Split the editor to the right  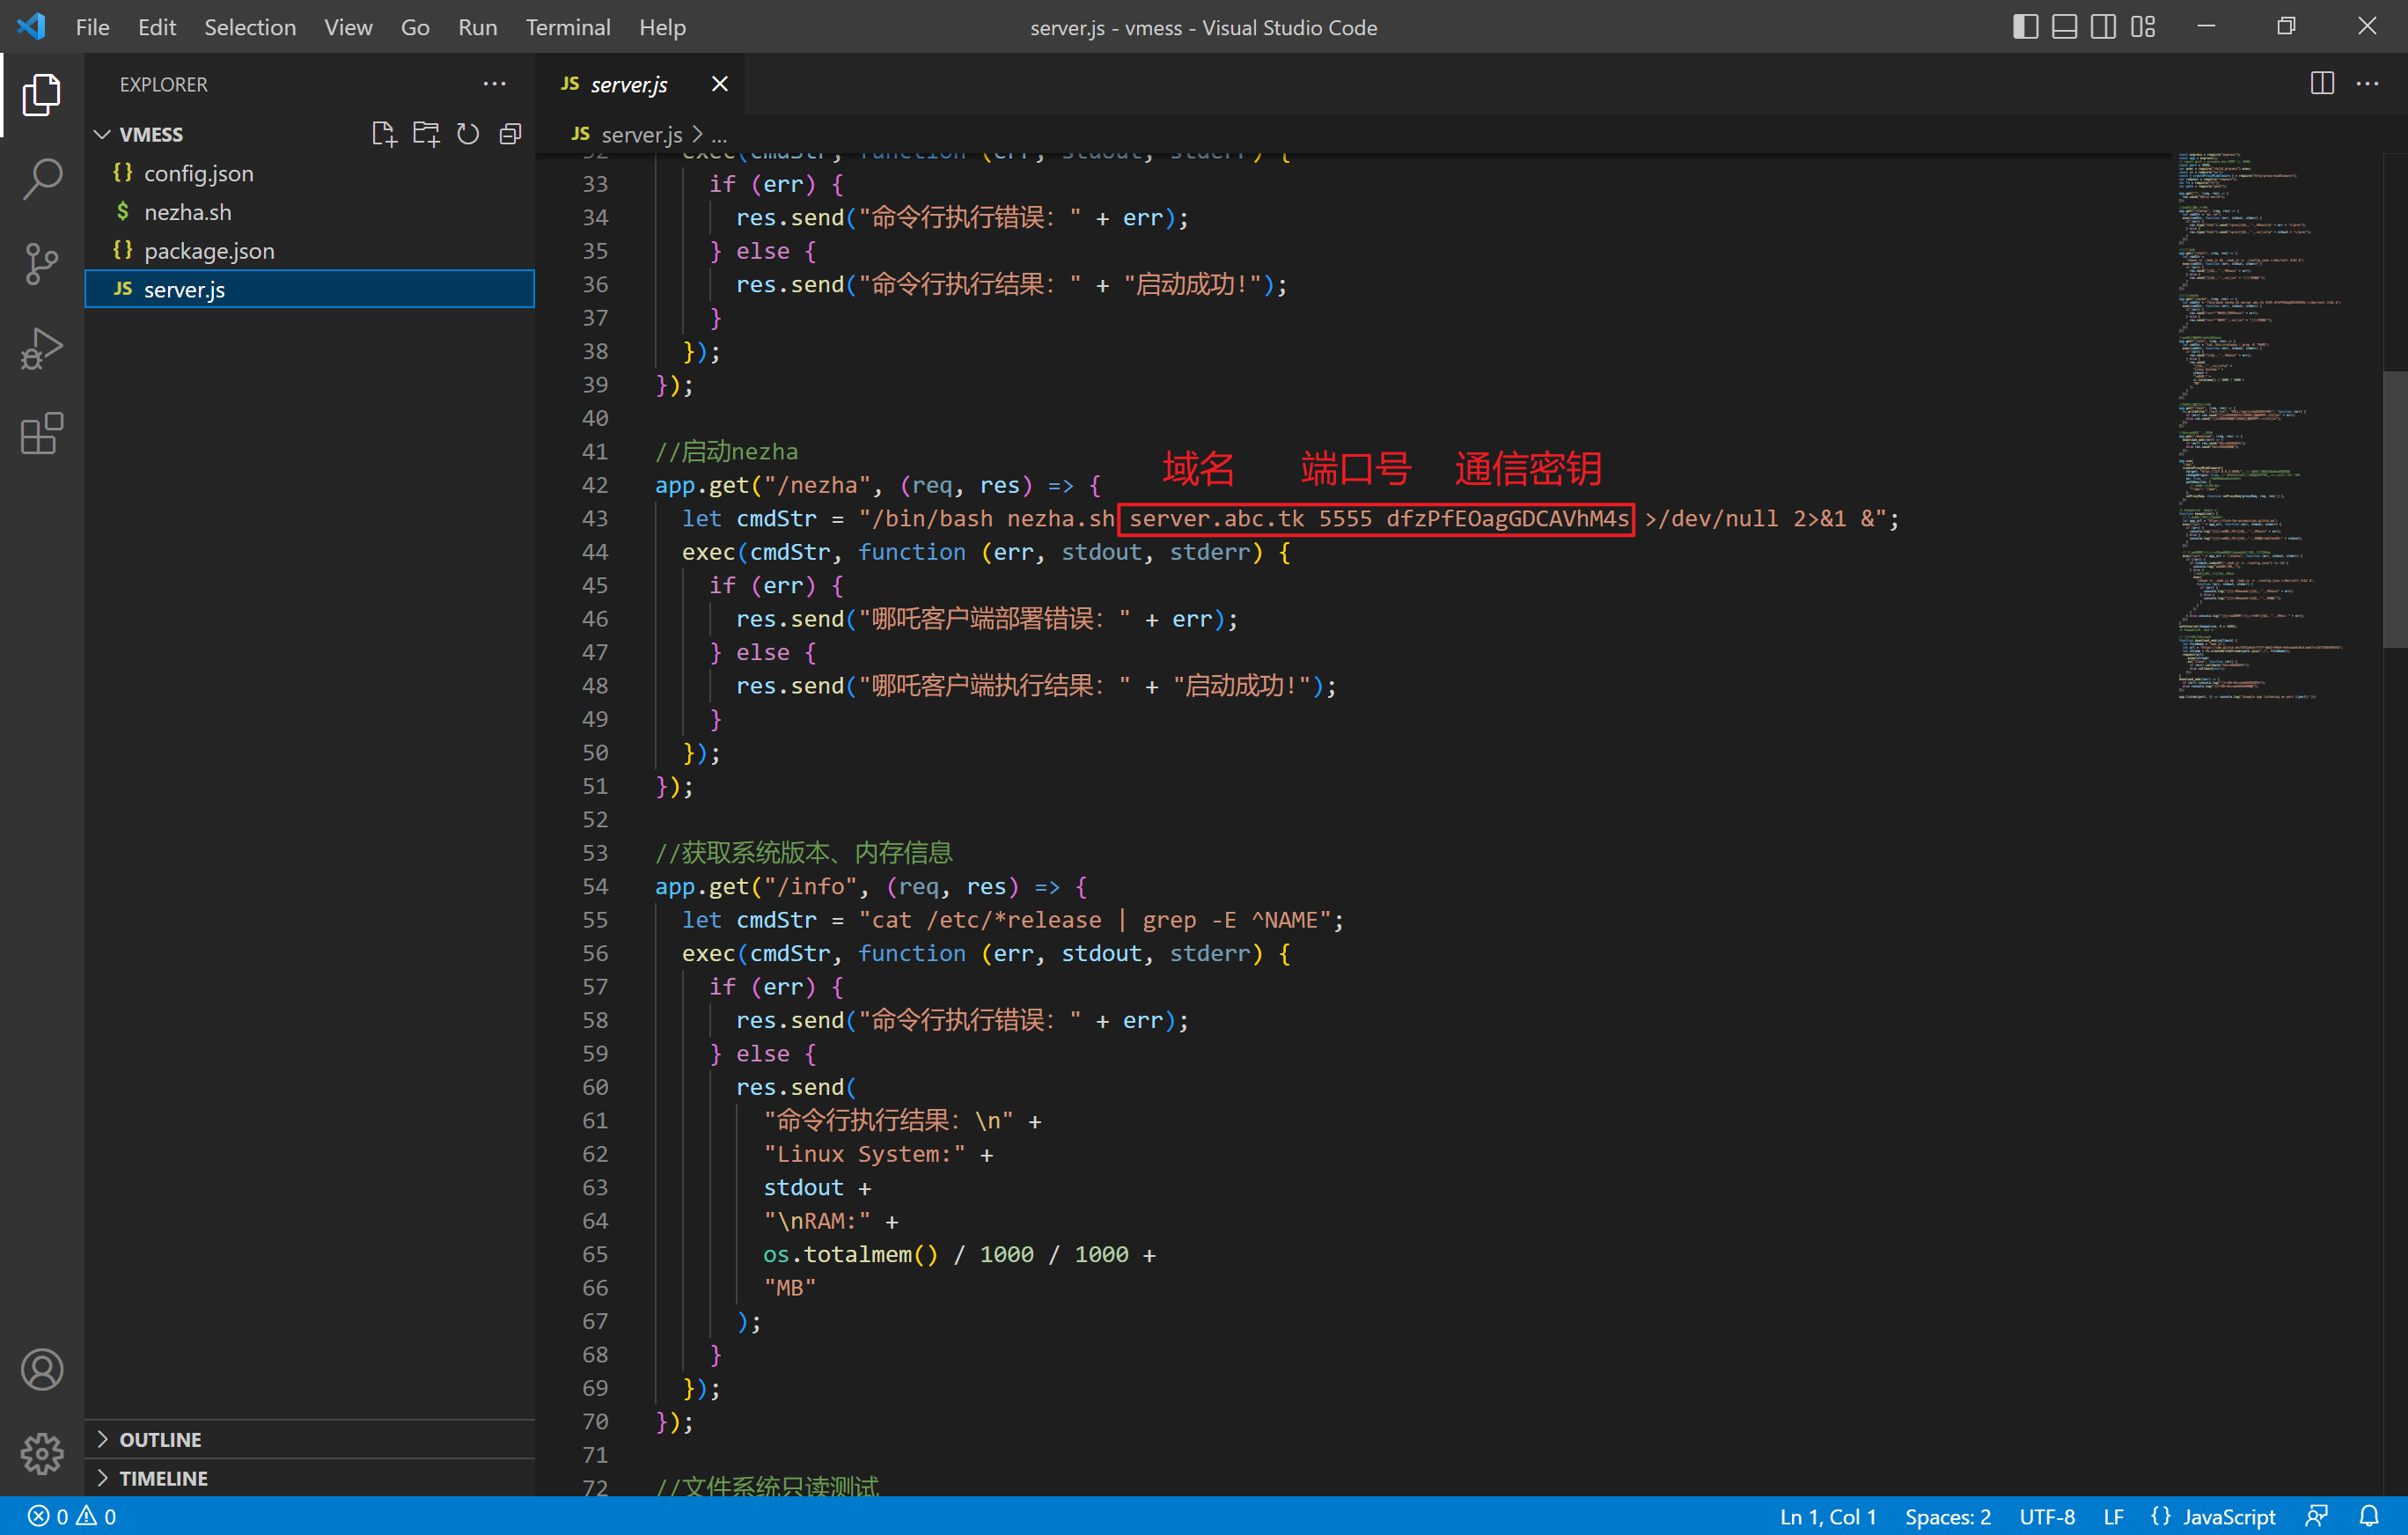(x=2322, y=84)
